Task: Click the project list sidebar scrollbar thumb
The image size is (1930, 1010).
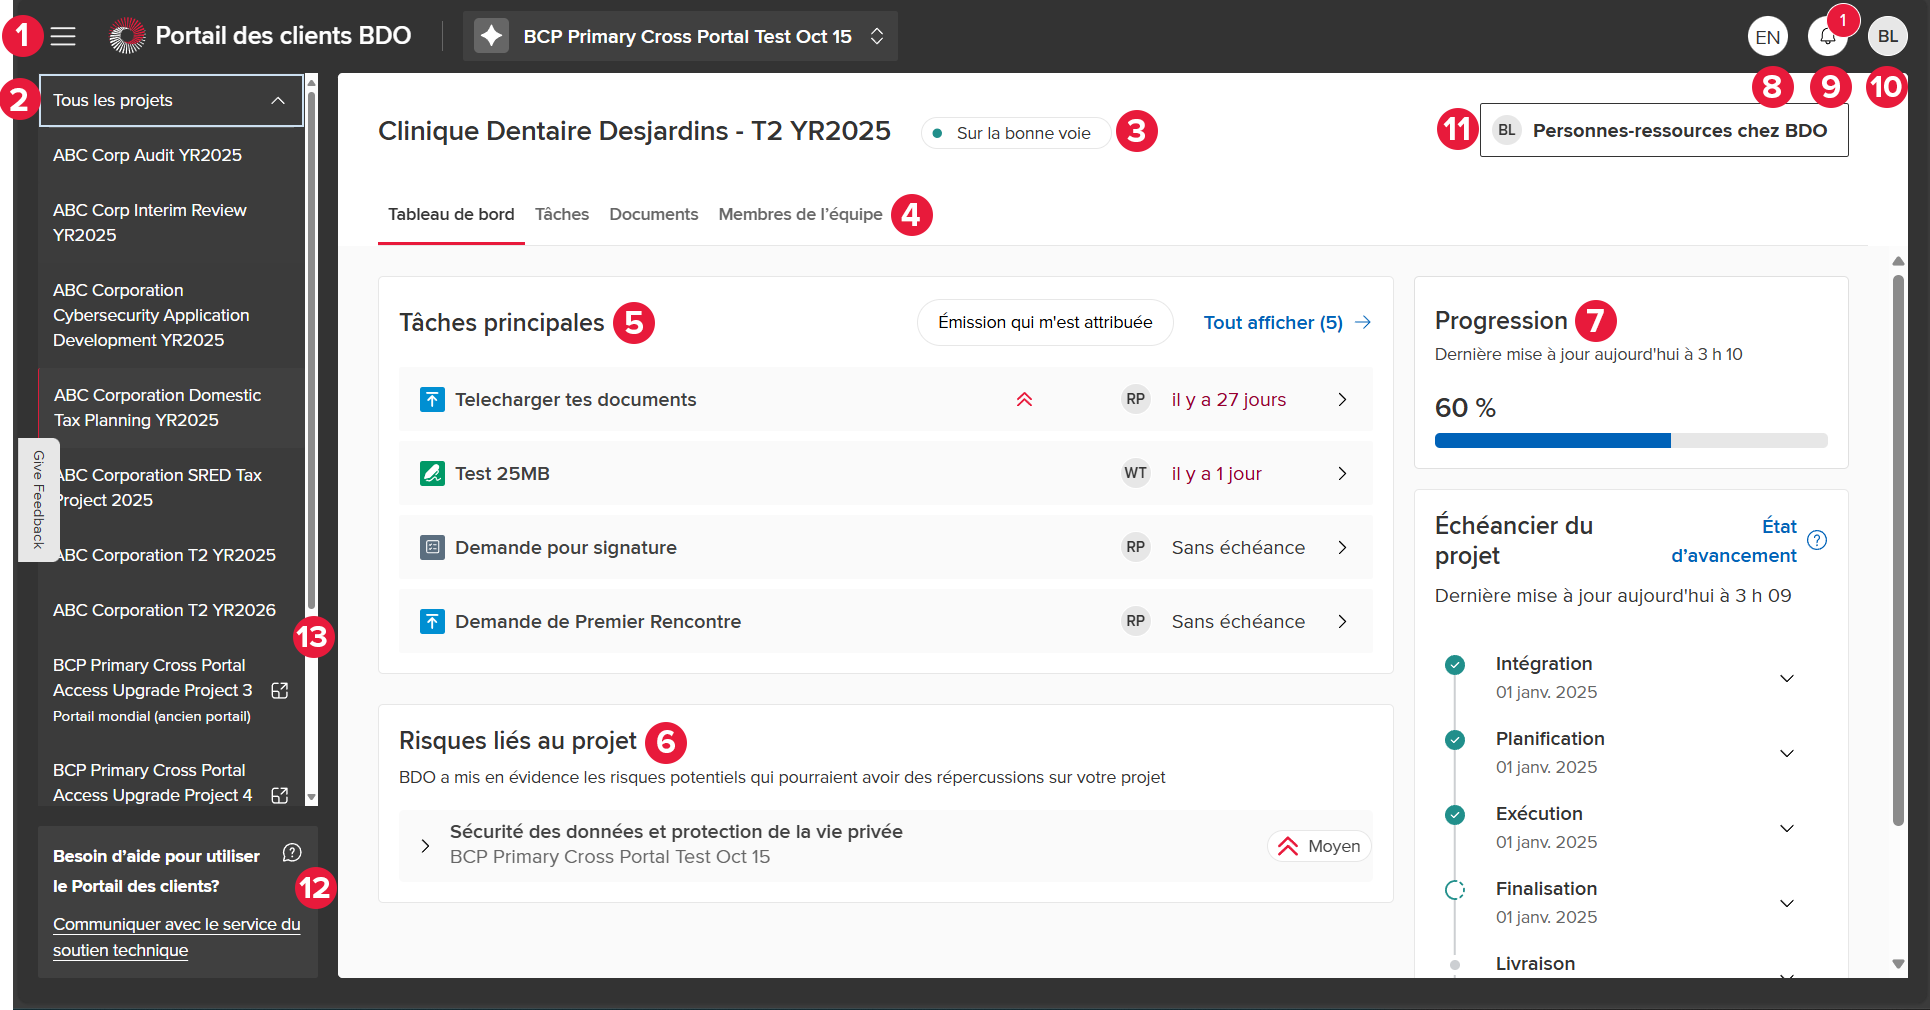Action: [311, 350]
